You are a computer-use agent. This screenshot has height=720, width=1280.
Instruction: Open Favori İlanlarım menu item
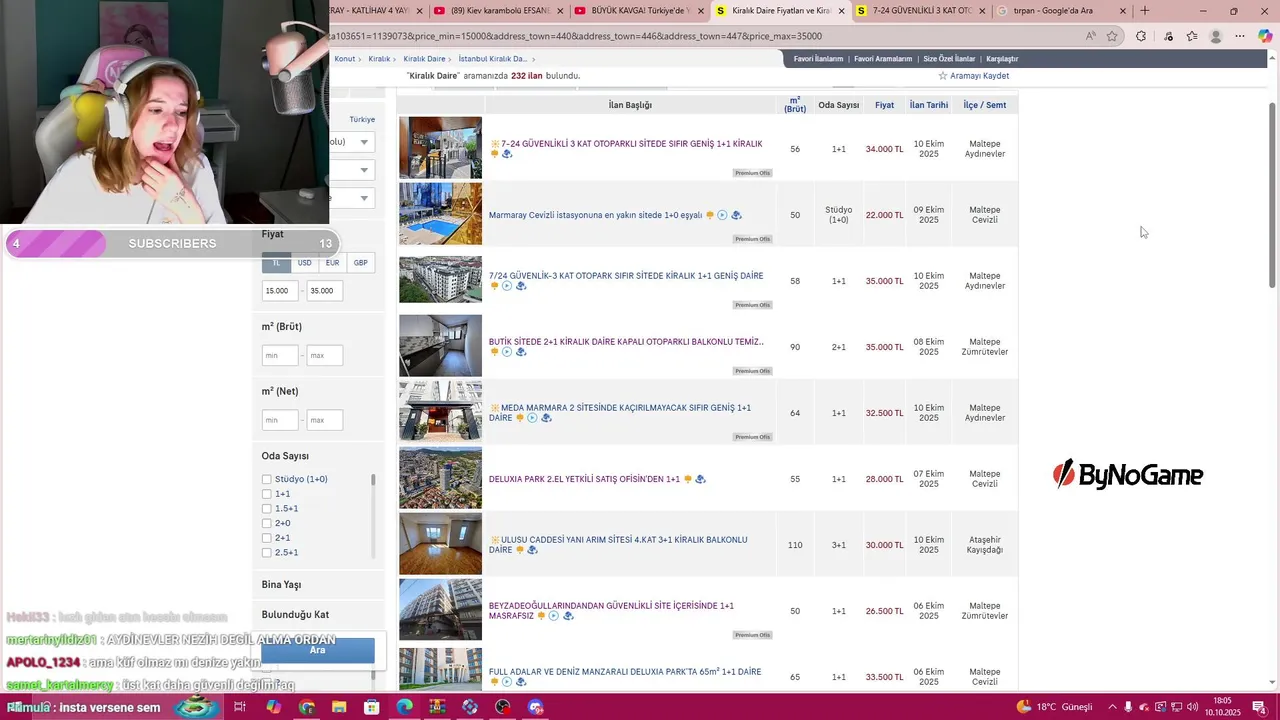[818, 59]
